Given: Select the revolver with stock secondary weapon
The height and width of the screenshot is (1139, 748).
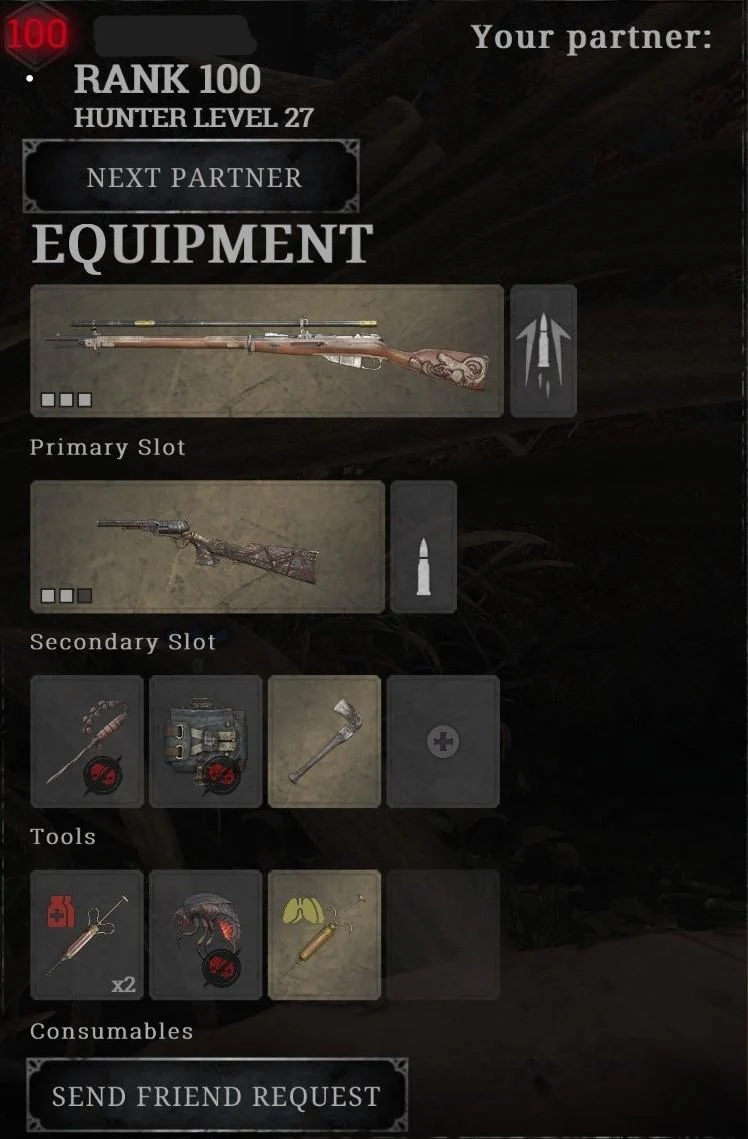Looking at the screenshot, I should click(208, 547).
